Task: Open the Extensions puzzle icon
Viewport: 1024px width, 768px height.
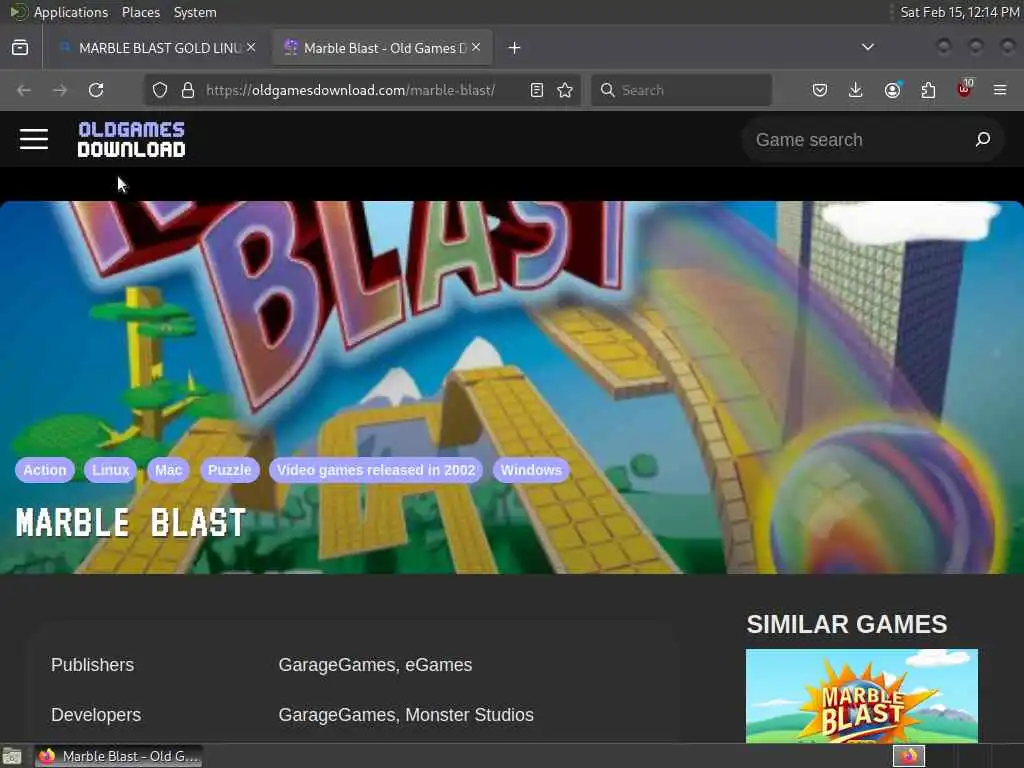Action: (928, 90)
